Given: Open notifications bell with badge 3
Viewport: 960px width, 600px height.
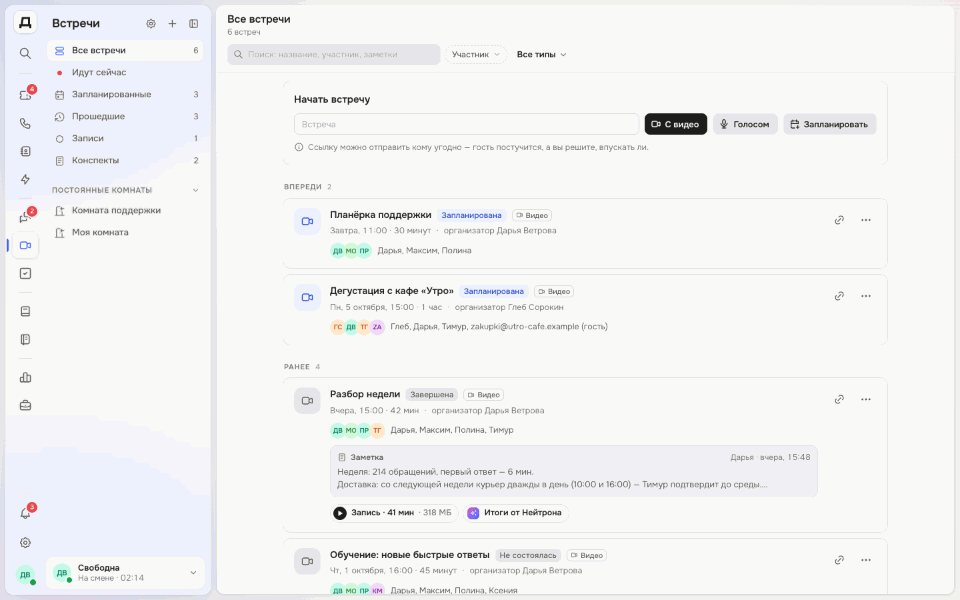Looking at the screenshot, I should (x=25, y=513).
